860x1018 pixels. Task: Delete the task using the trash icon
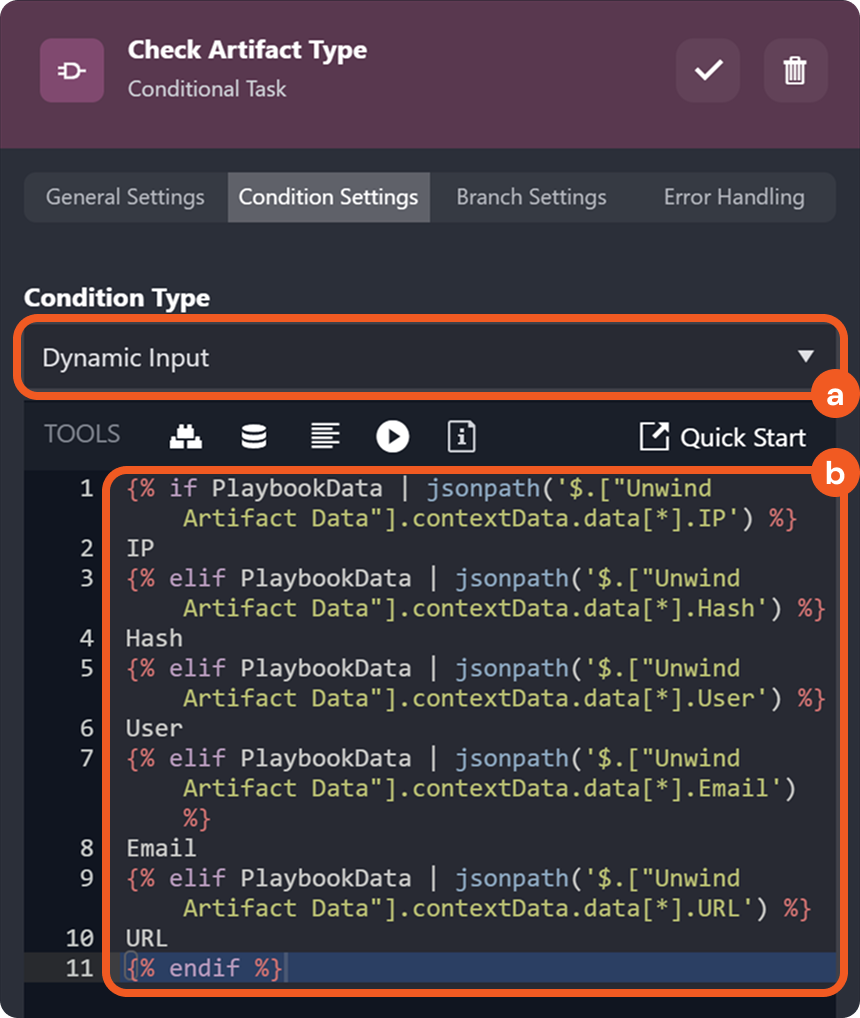[x=795, y=71]
